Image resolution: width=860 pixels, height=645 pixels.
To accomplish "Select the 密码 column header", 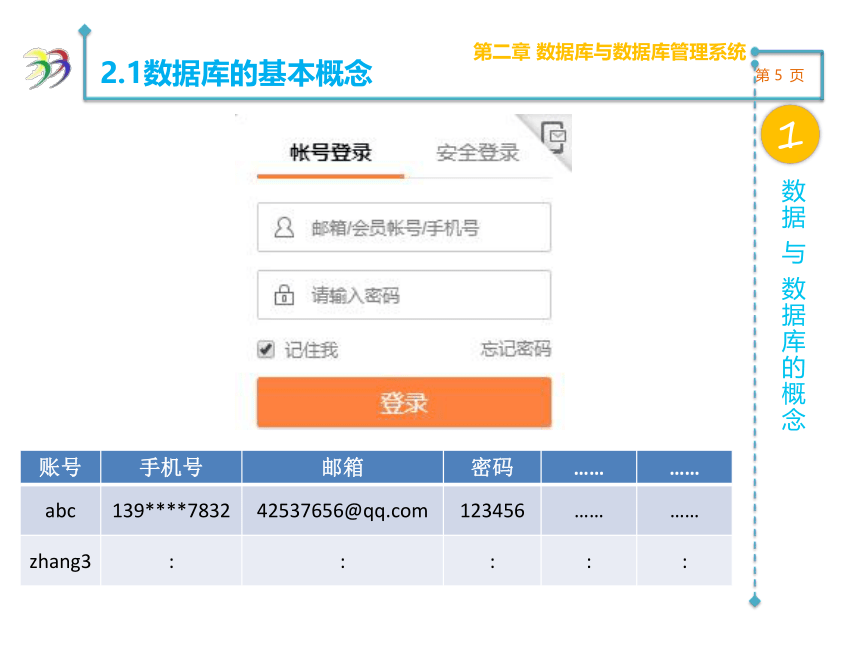I will [492, 467].
